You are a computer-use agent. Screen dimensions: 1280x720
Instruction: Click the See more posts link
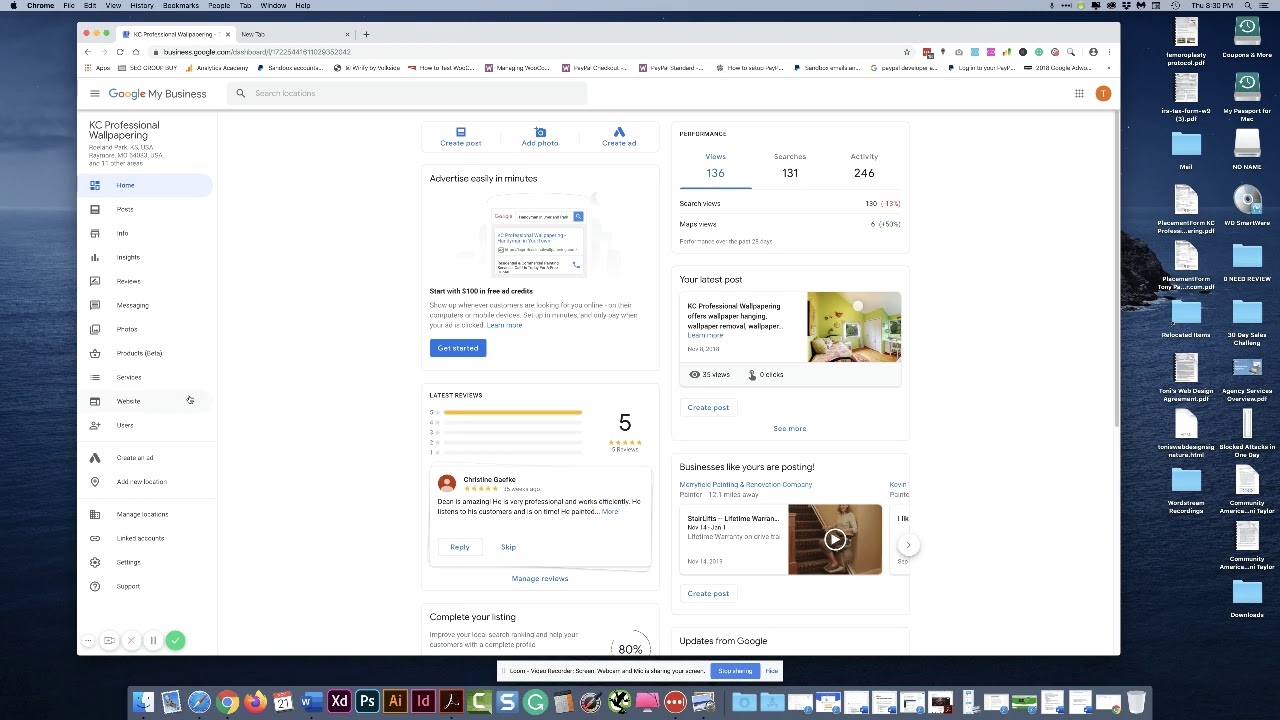click(x=790, y=428)
